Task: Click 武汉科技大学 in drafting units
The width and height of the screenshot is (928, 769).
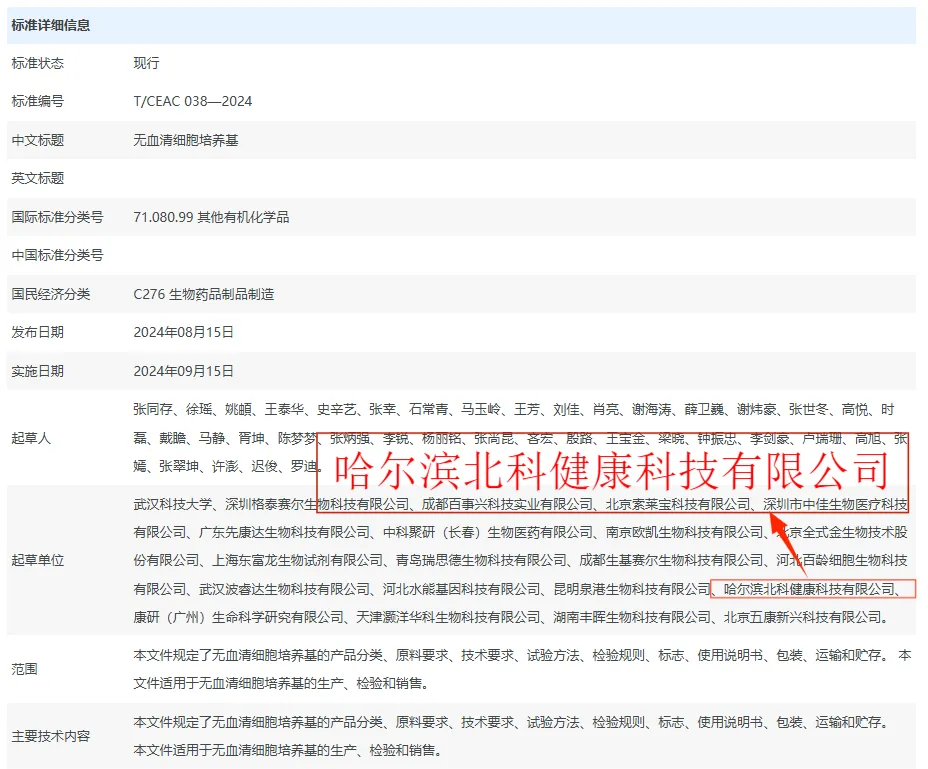Action: click(172, 504)
